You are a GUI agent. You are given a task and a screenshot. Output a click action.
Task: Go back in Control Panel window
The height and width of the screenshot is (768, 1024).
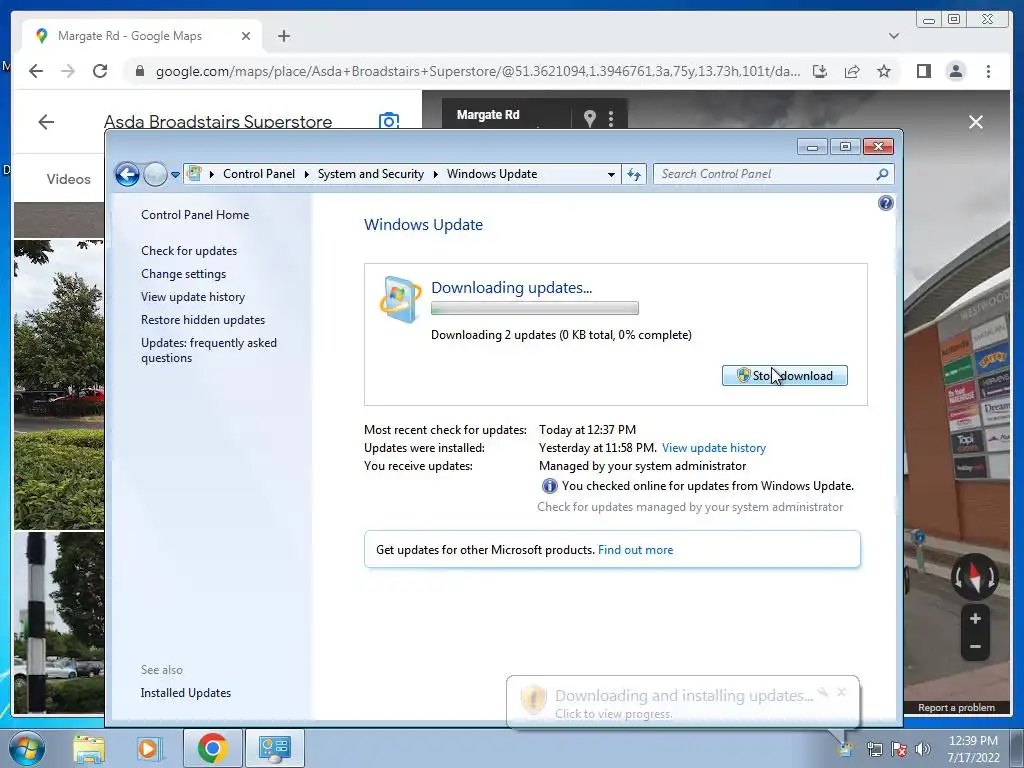point(127,174)
